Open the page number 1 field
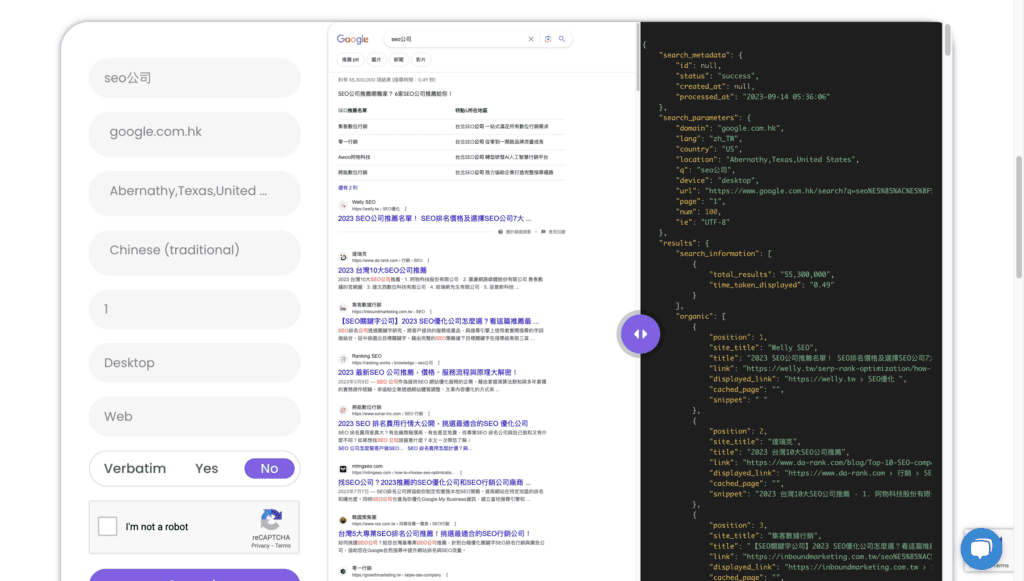This screenshot has width=1024, height=581. [x=195, y=309]
